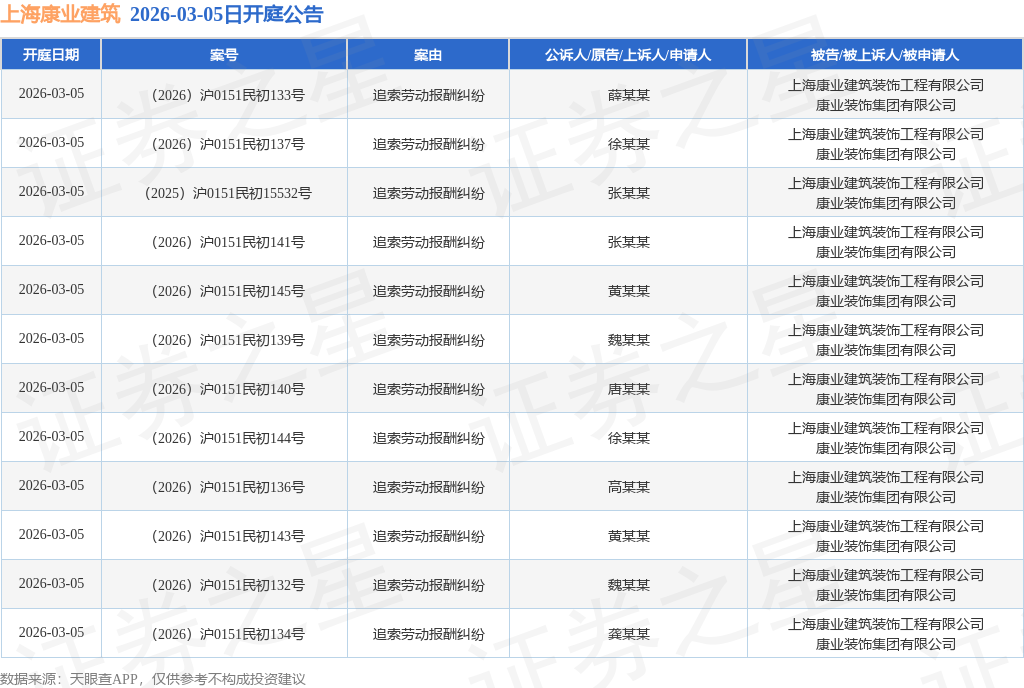The image size is (1024, 688).
Task: Click plaintiff 魏某某 in the 132号 row
Action: (628, 585)
